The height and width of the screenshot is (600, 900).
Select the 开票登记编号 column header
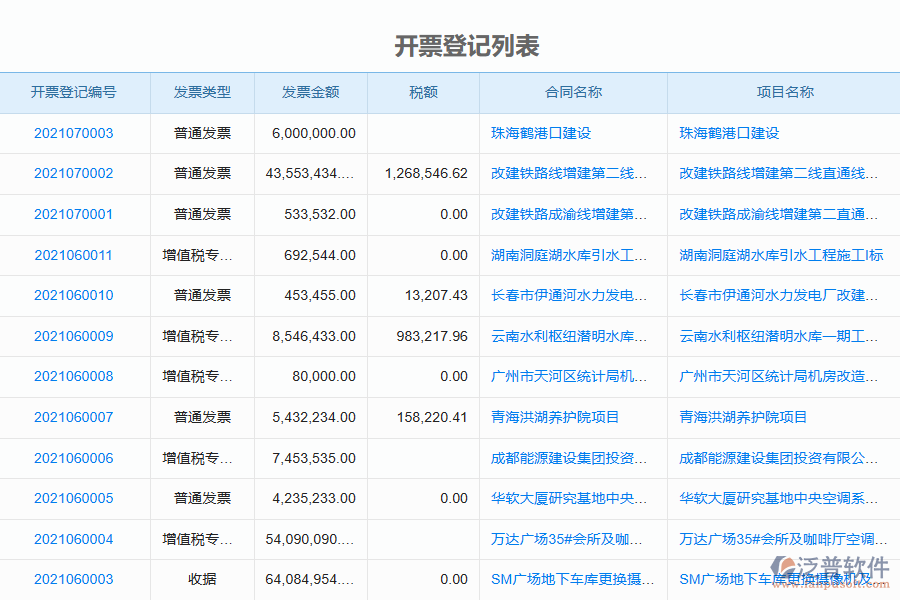[x=72, y=92]
